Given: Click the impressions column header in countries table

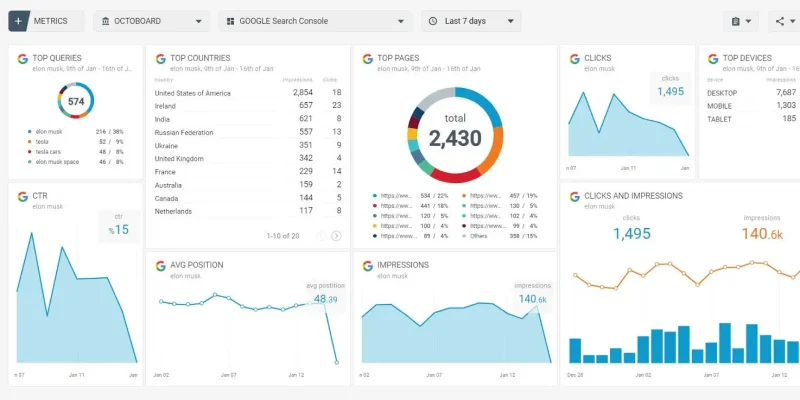Looking at the screenshot, I should pyautogui.click(x=297, y=80).
